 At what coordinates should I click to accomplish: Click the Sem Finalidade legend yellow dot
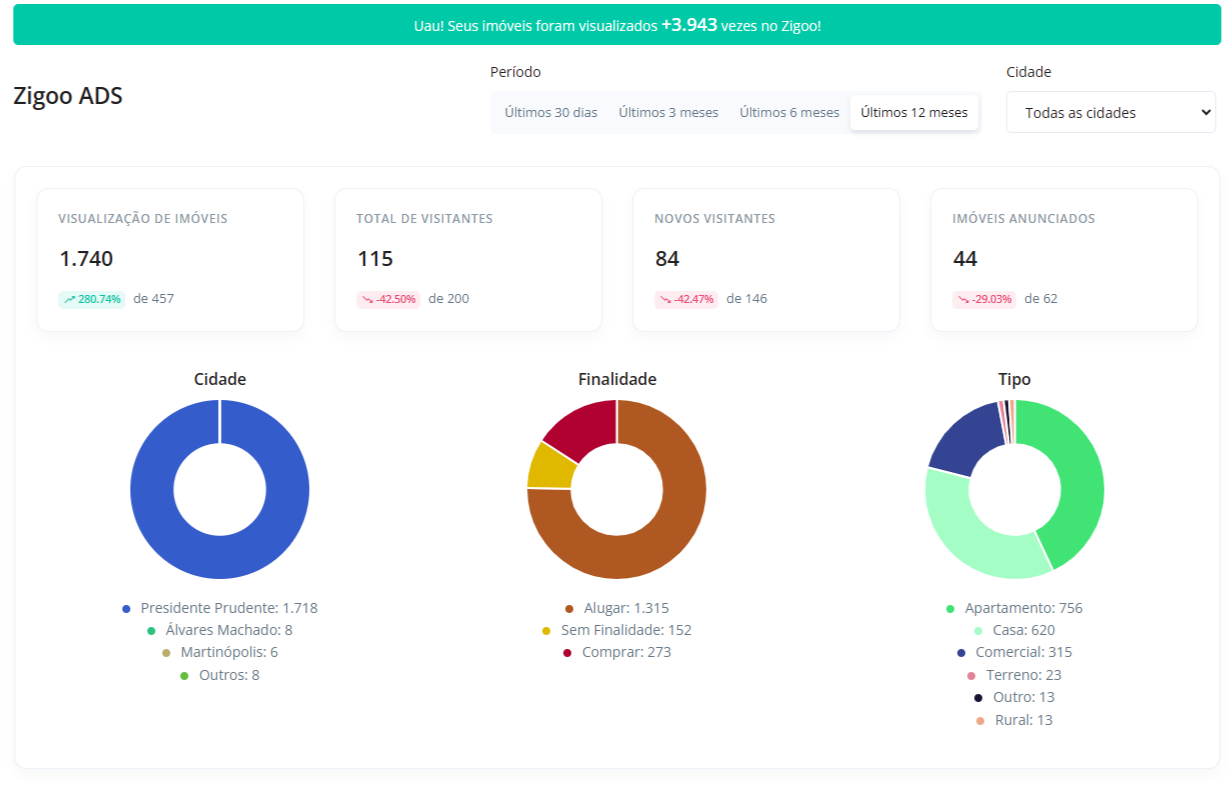(546, 631)
